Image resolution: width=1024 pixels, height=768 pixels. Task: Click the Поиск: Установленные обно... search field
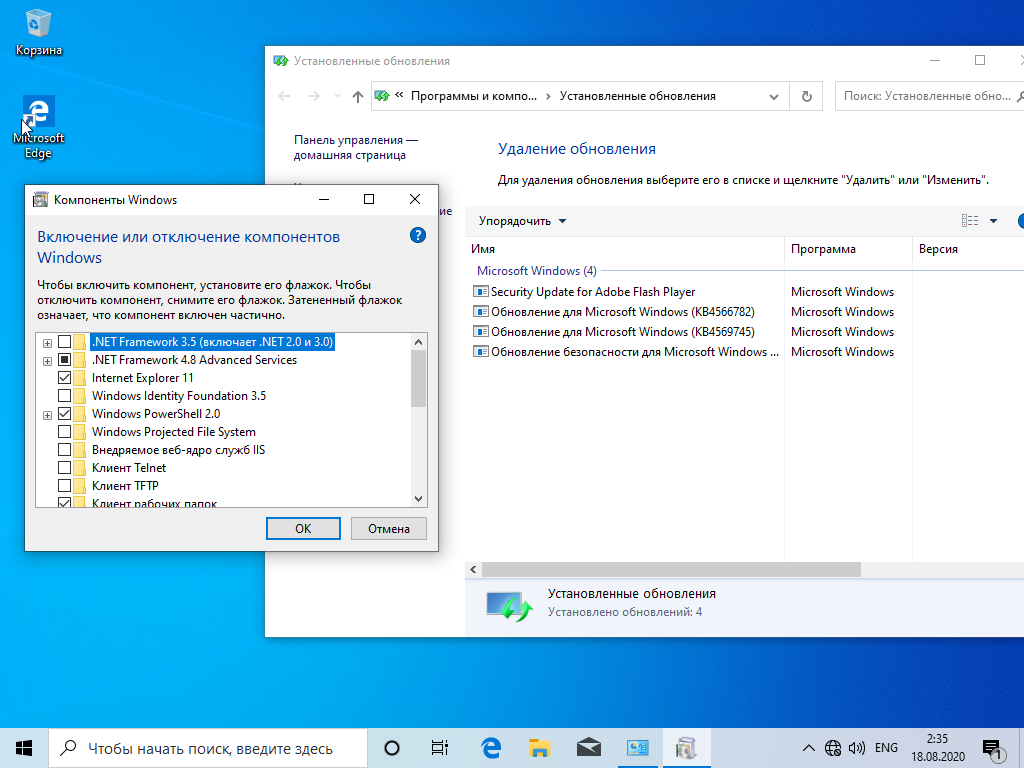(930, 96)
